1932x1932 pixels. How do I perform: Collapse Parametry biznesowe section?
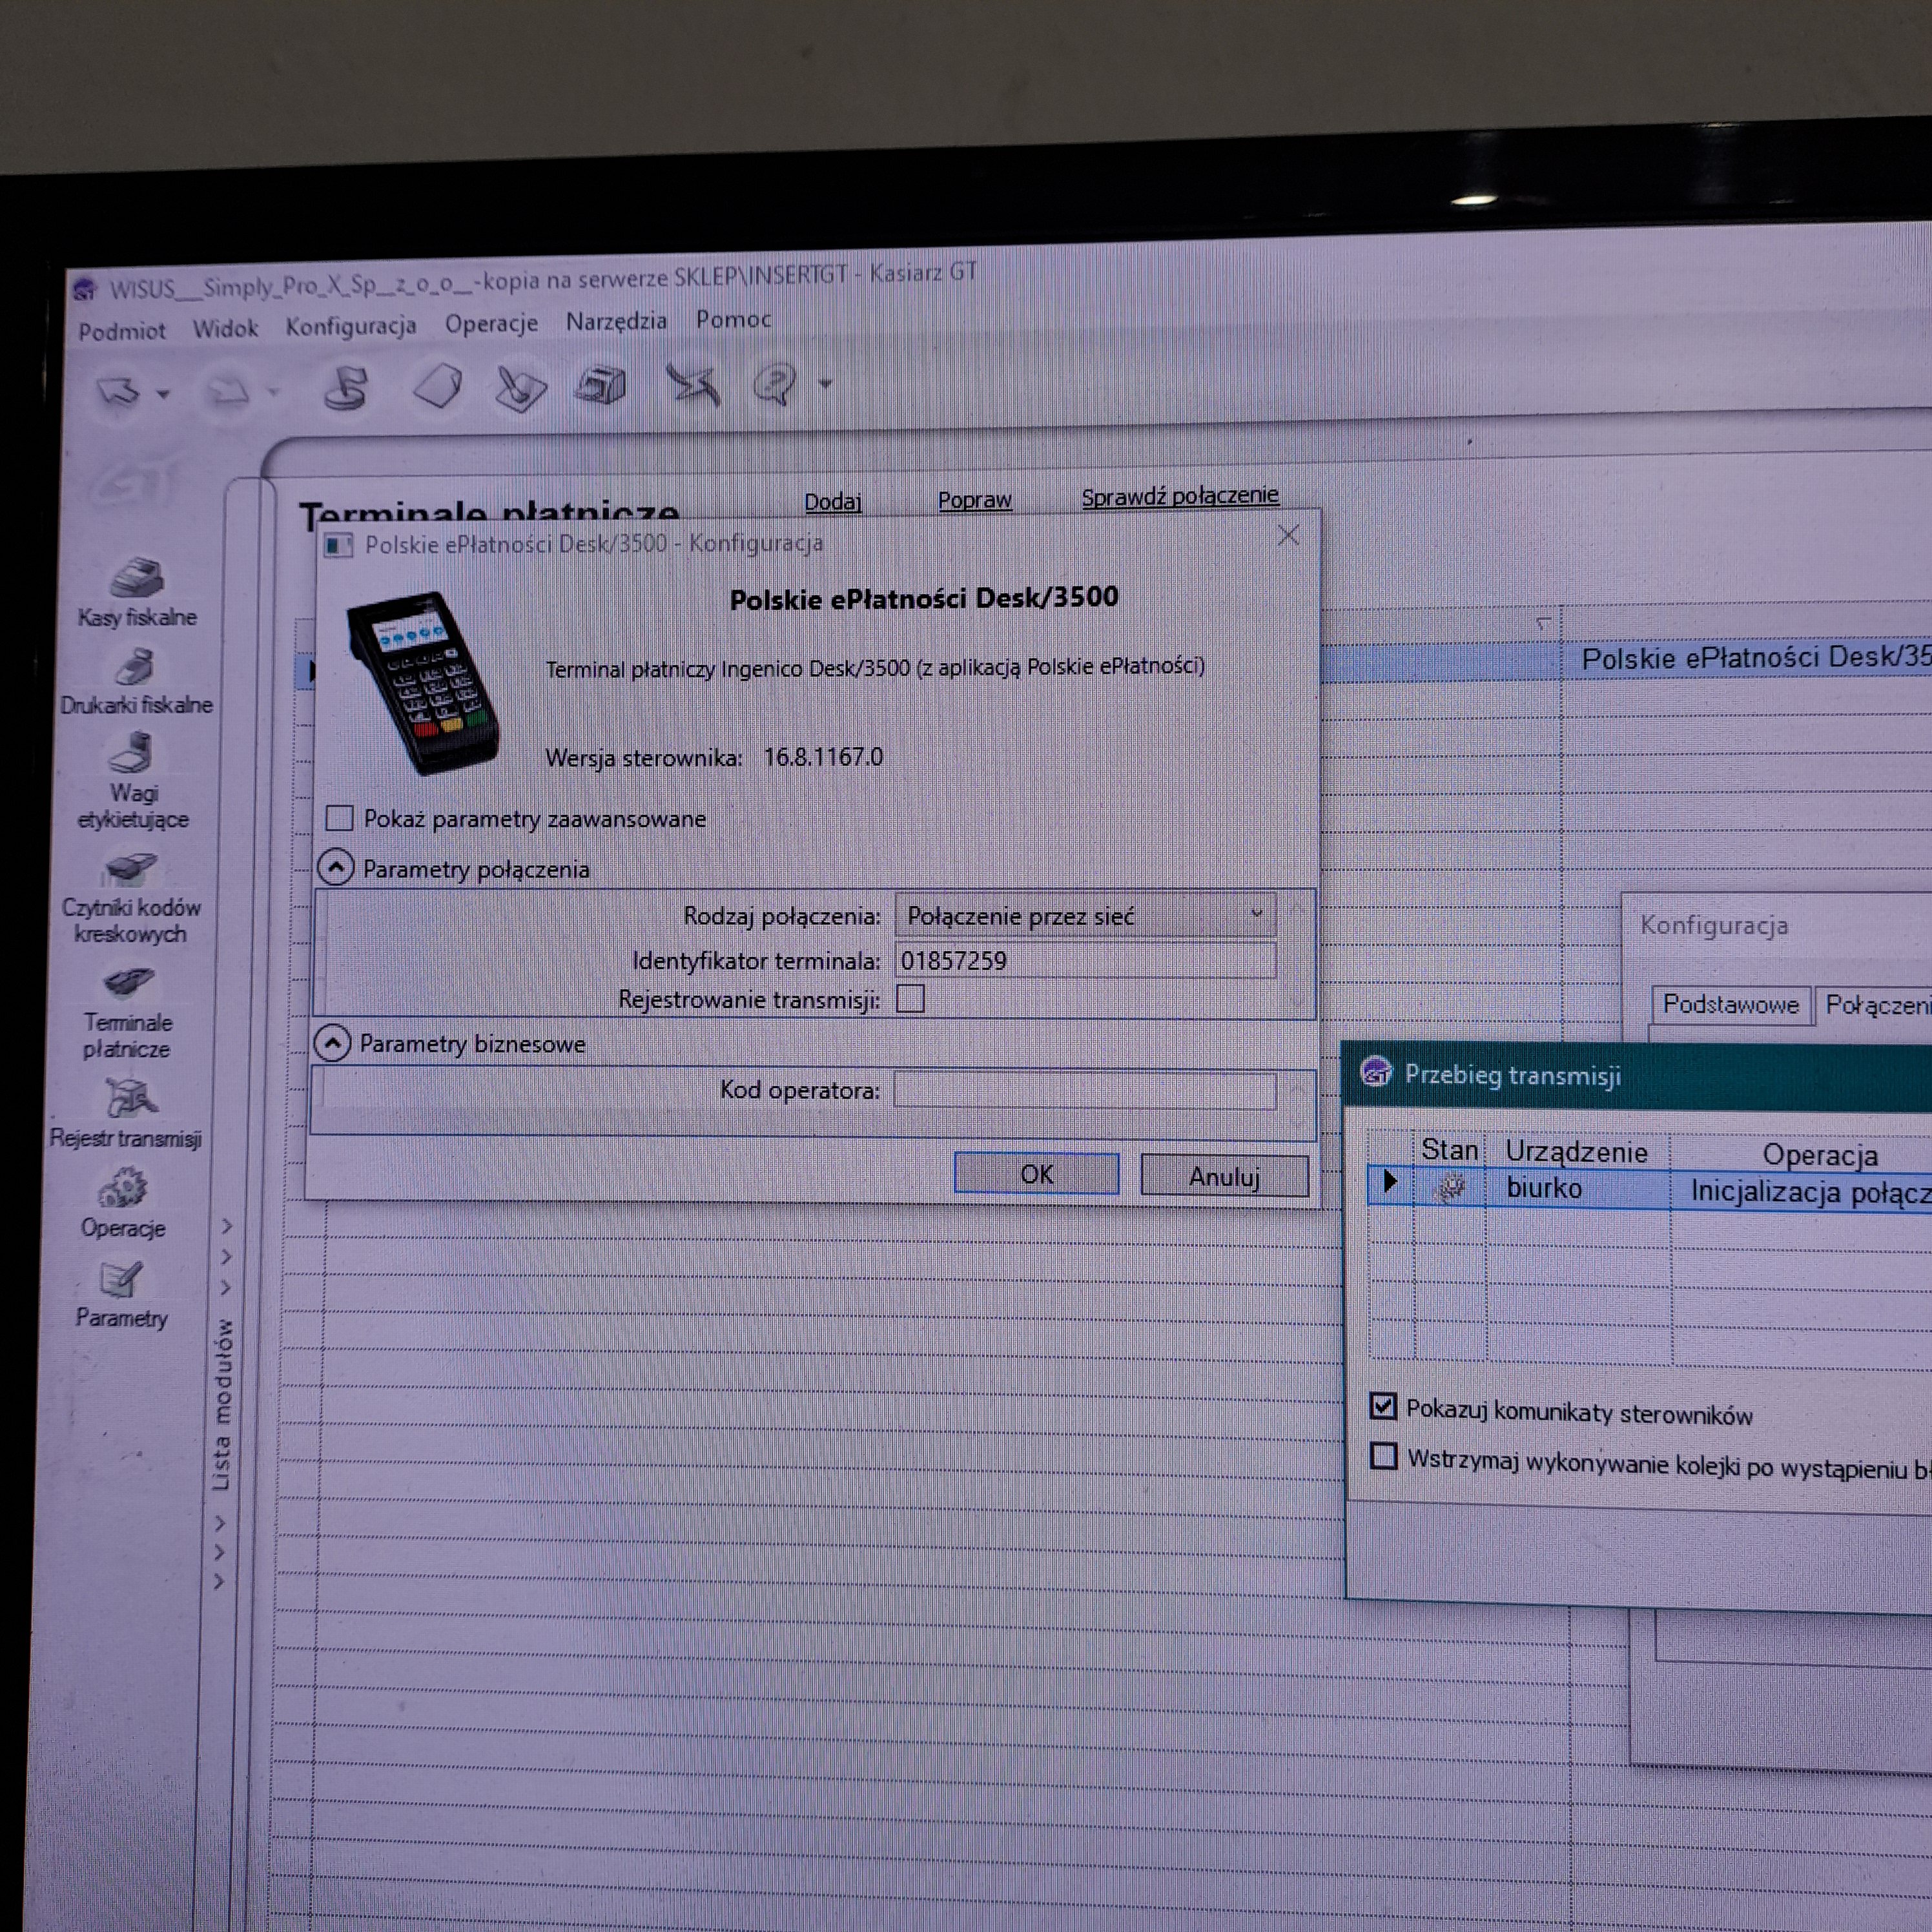332,1043
